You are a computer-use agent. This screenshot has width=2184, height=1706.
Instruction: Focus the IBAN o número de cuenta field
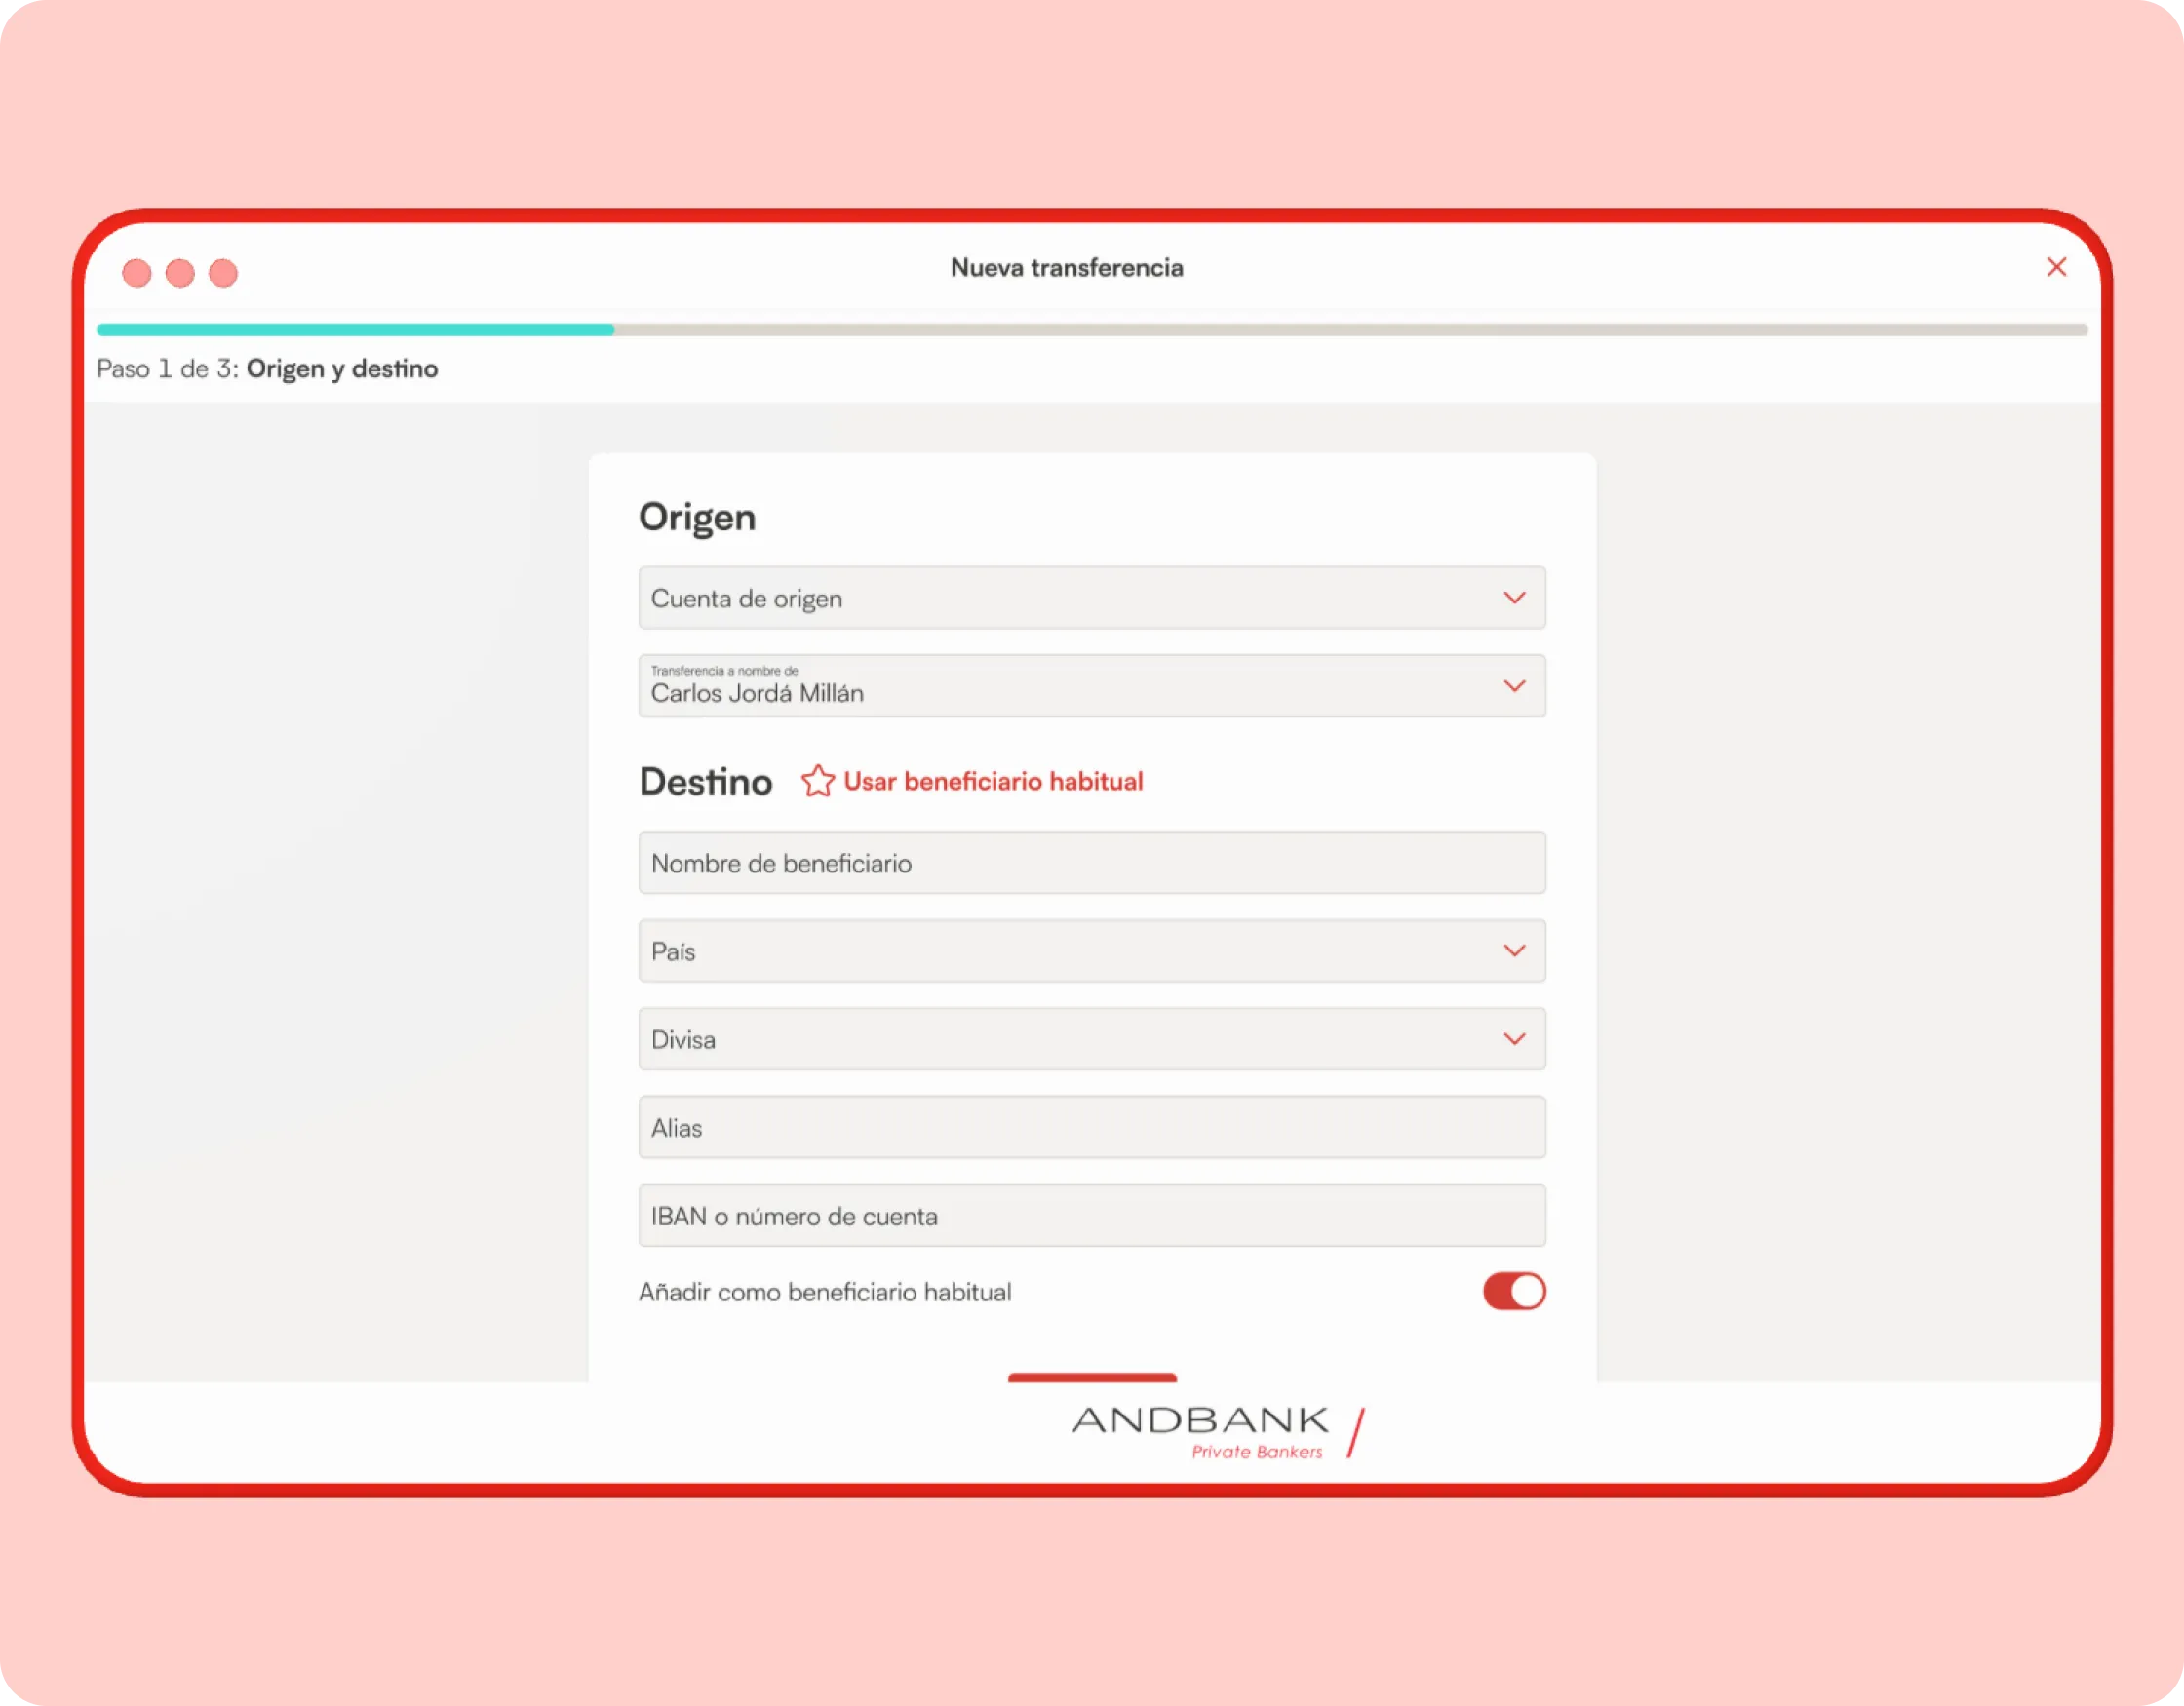1091,1216
